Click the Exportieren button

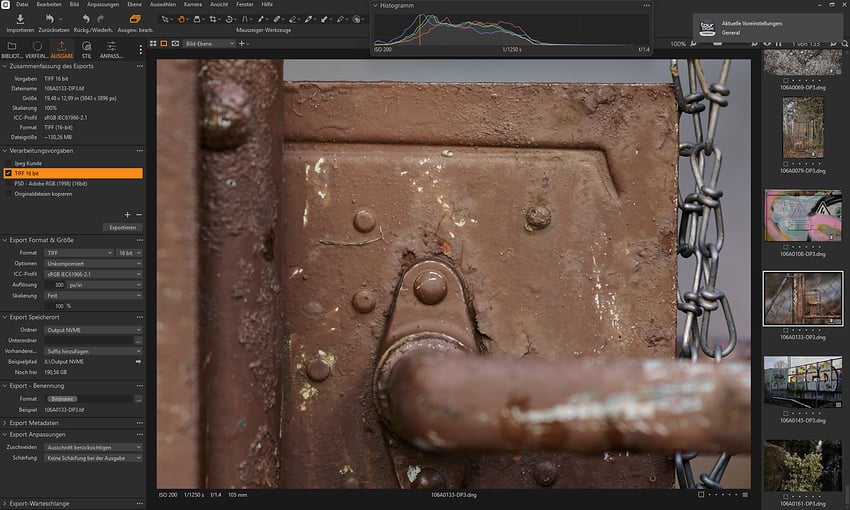tap(123, 227)
